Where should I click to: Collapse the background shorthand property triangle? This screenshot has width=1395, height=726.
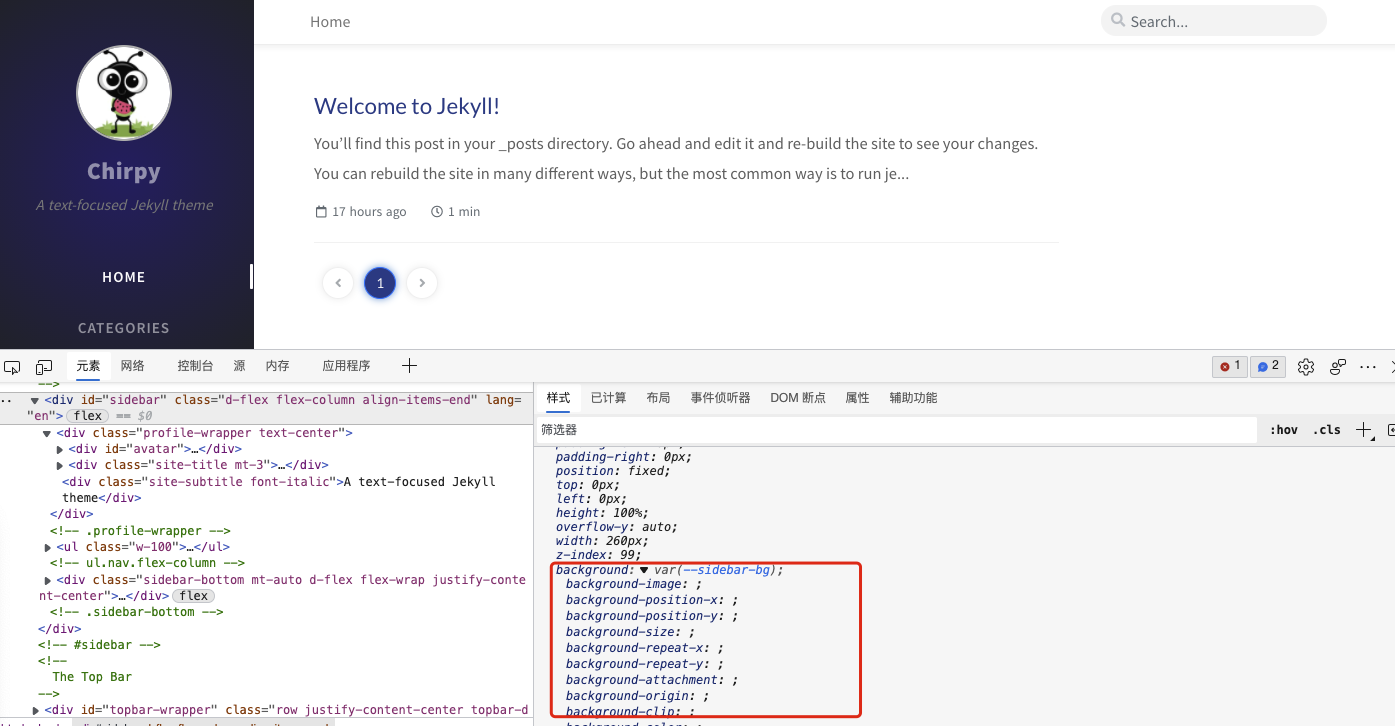644,570
